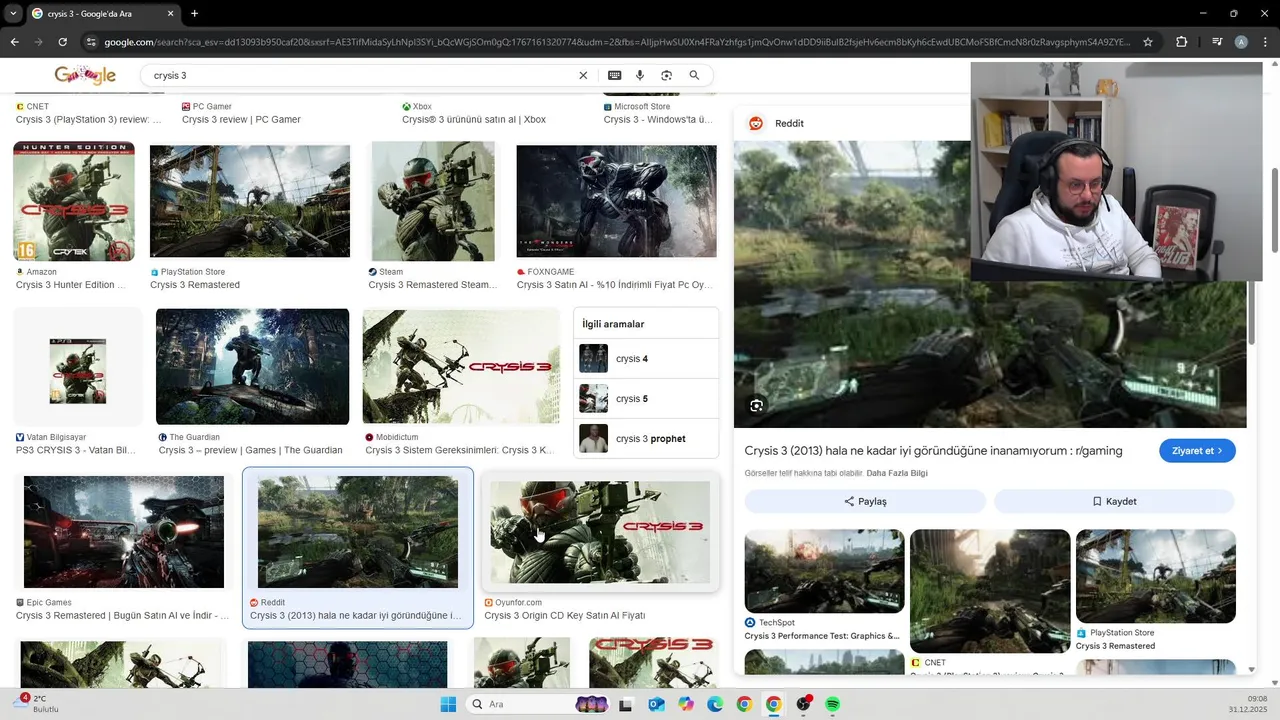Go back to the previous page
This screenshot has width=1280, height=720.
click(x=14, y=42)
